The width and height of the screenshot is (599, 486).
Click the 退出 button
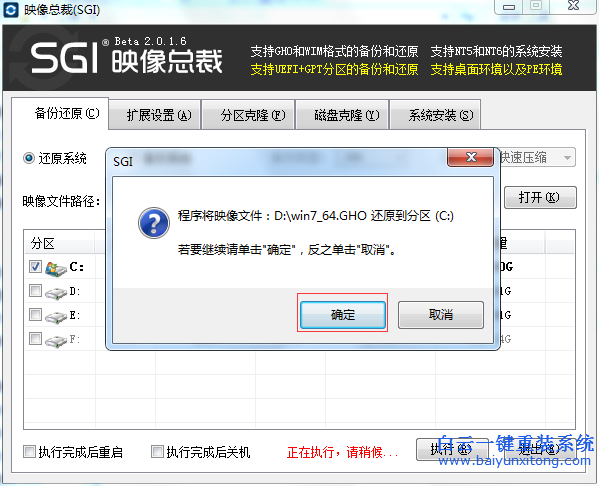tap(540, 449)
